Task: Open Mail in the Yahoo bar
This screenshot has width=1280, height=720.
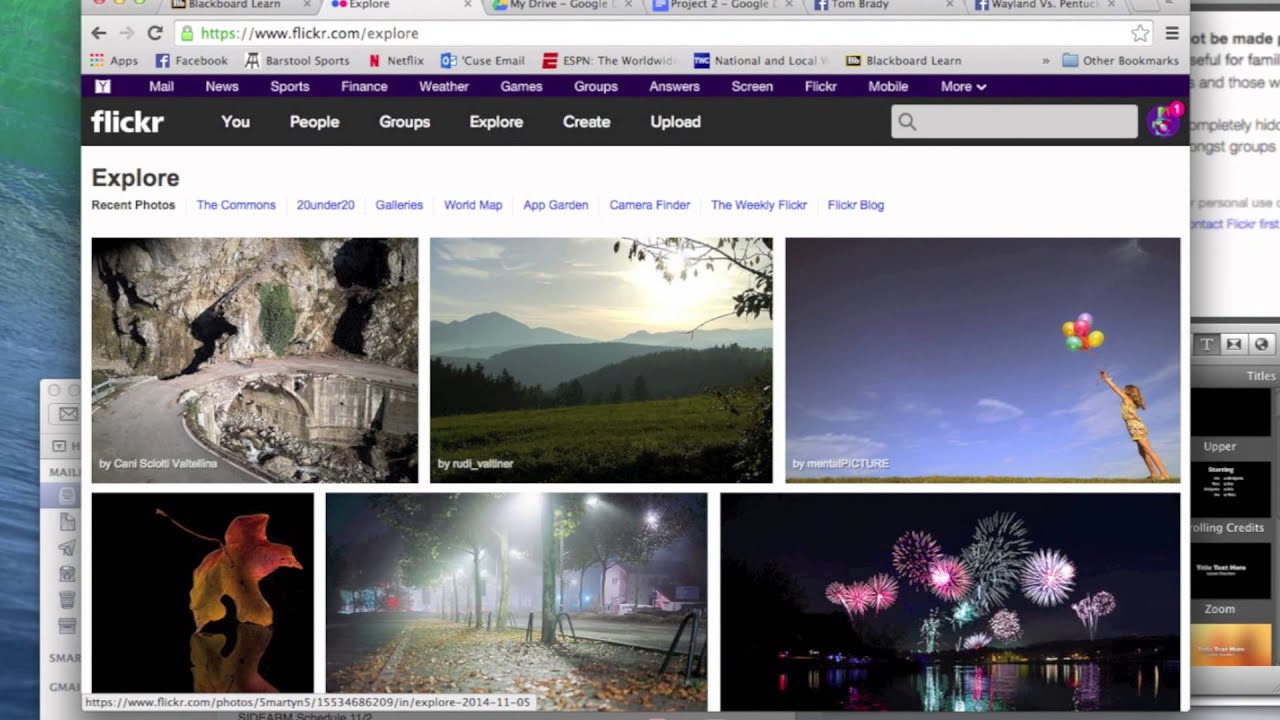Action: click(161, 87)
